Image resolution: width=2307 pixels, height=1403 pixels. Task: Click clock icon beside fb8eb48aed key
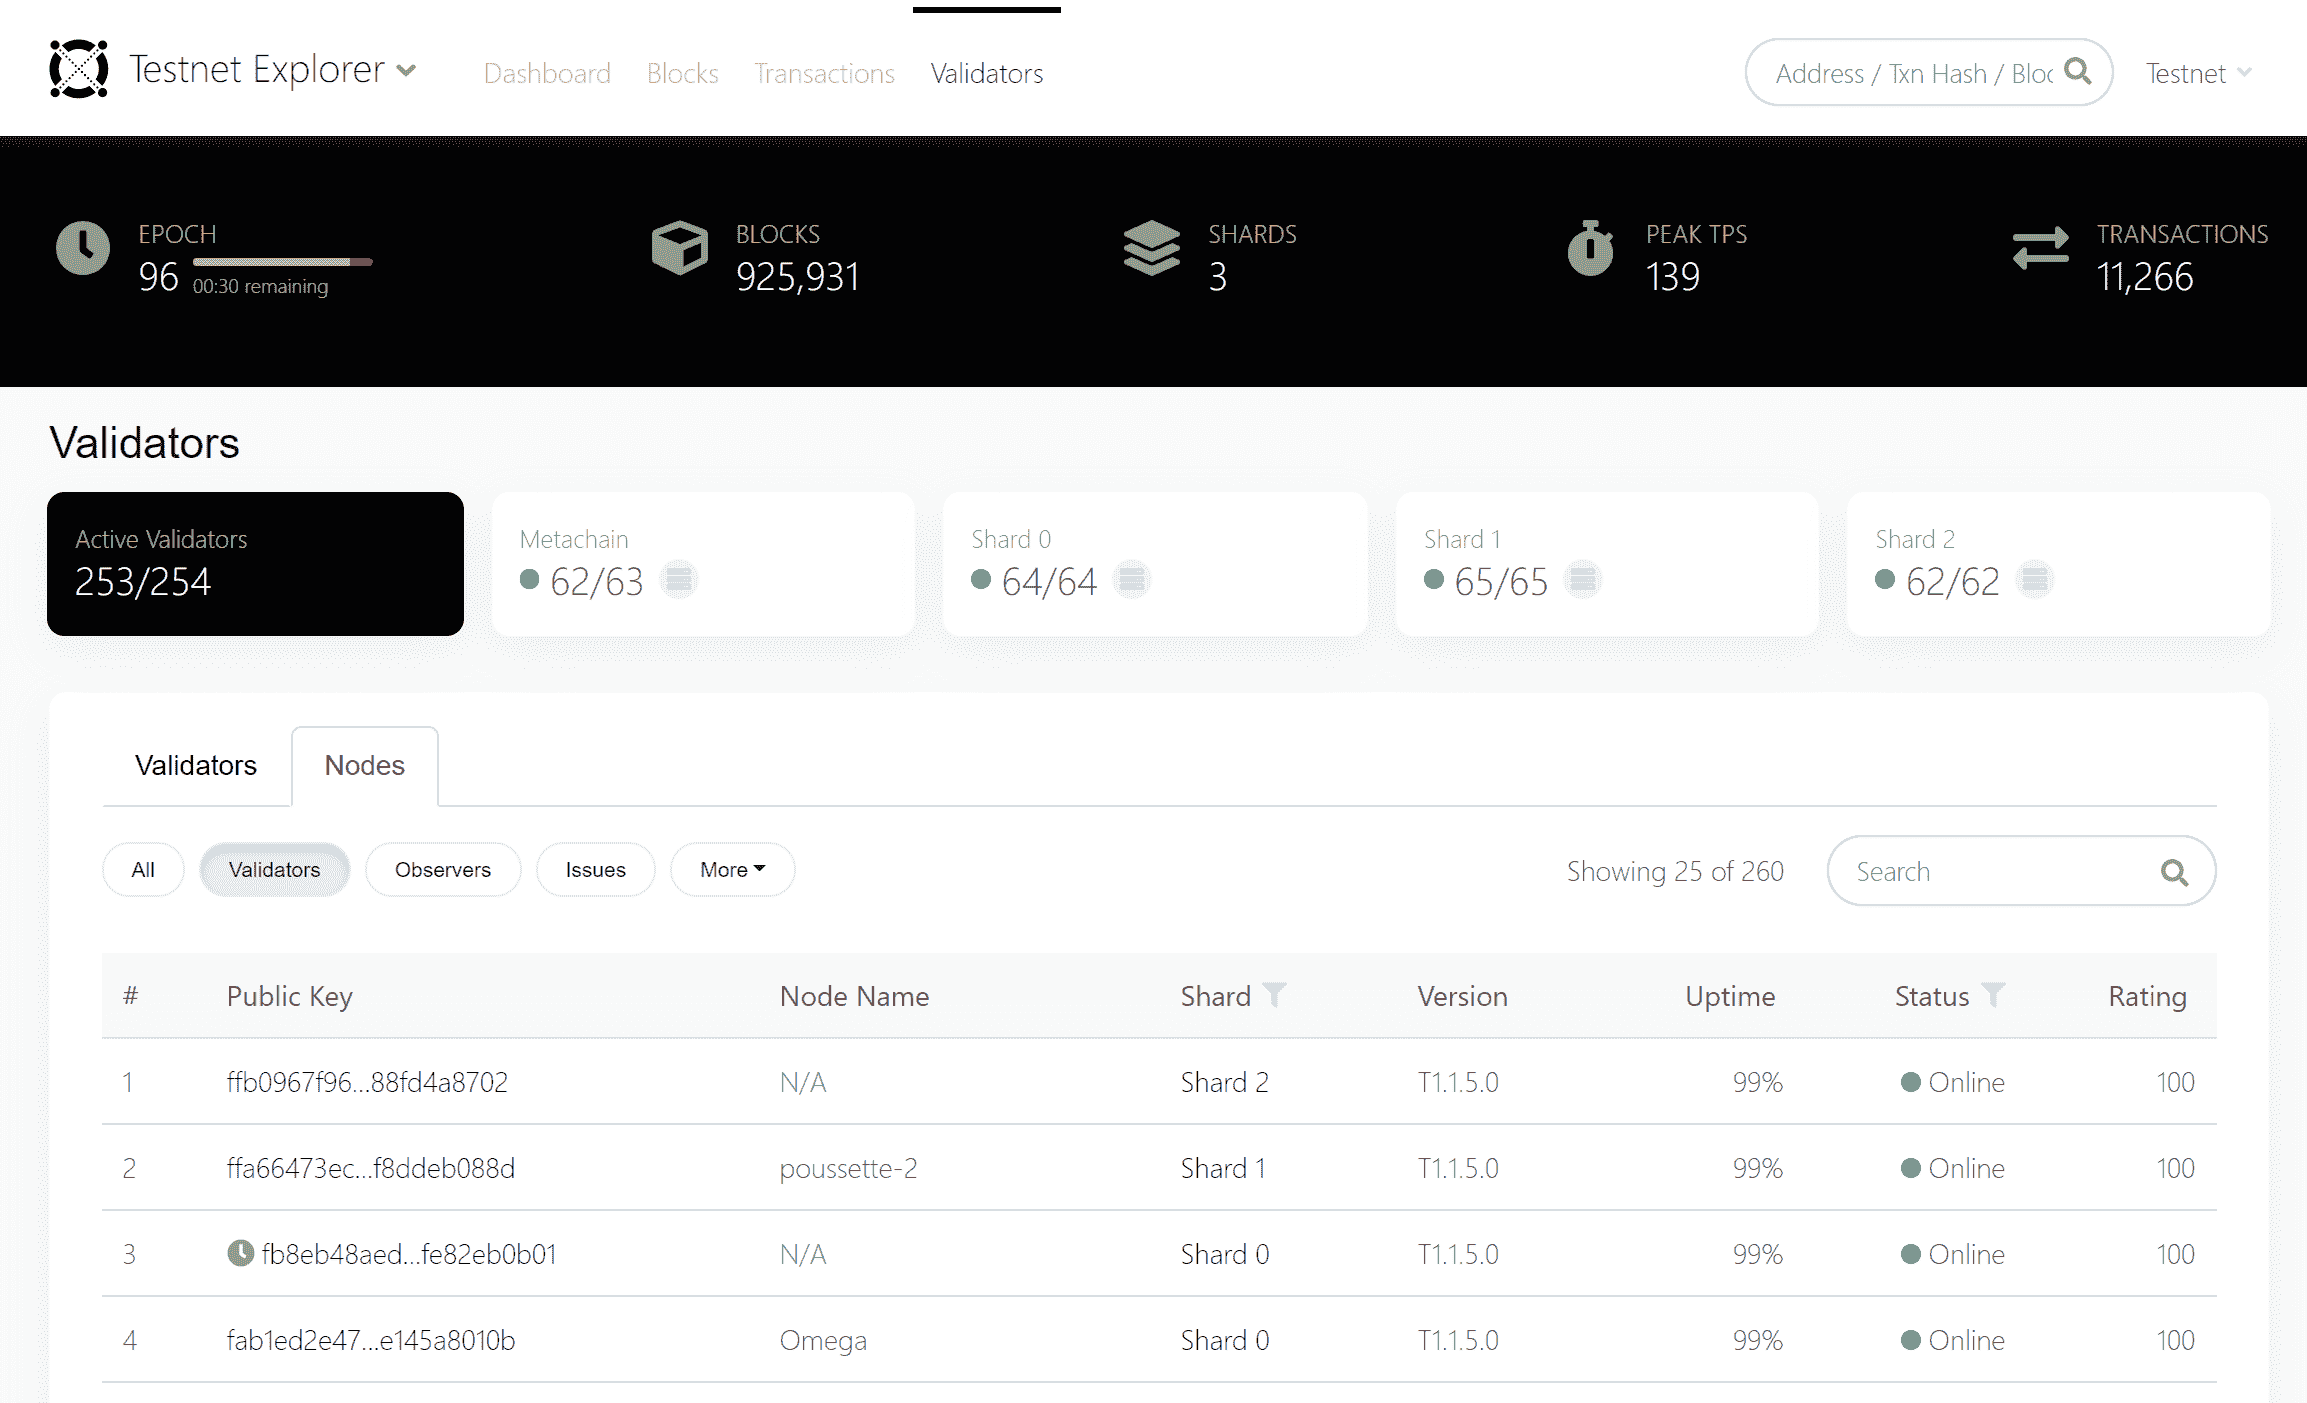(x=240, y=1253)
